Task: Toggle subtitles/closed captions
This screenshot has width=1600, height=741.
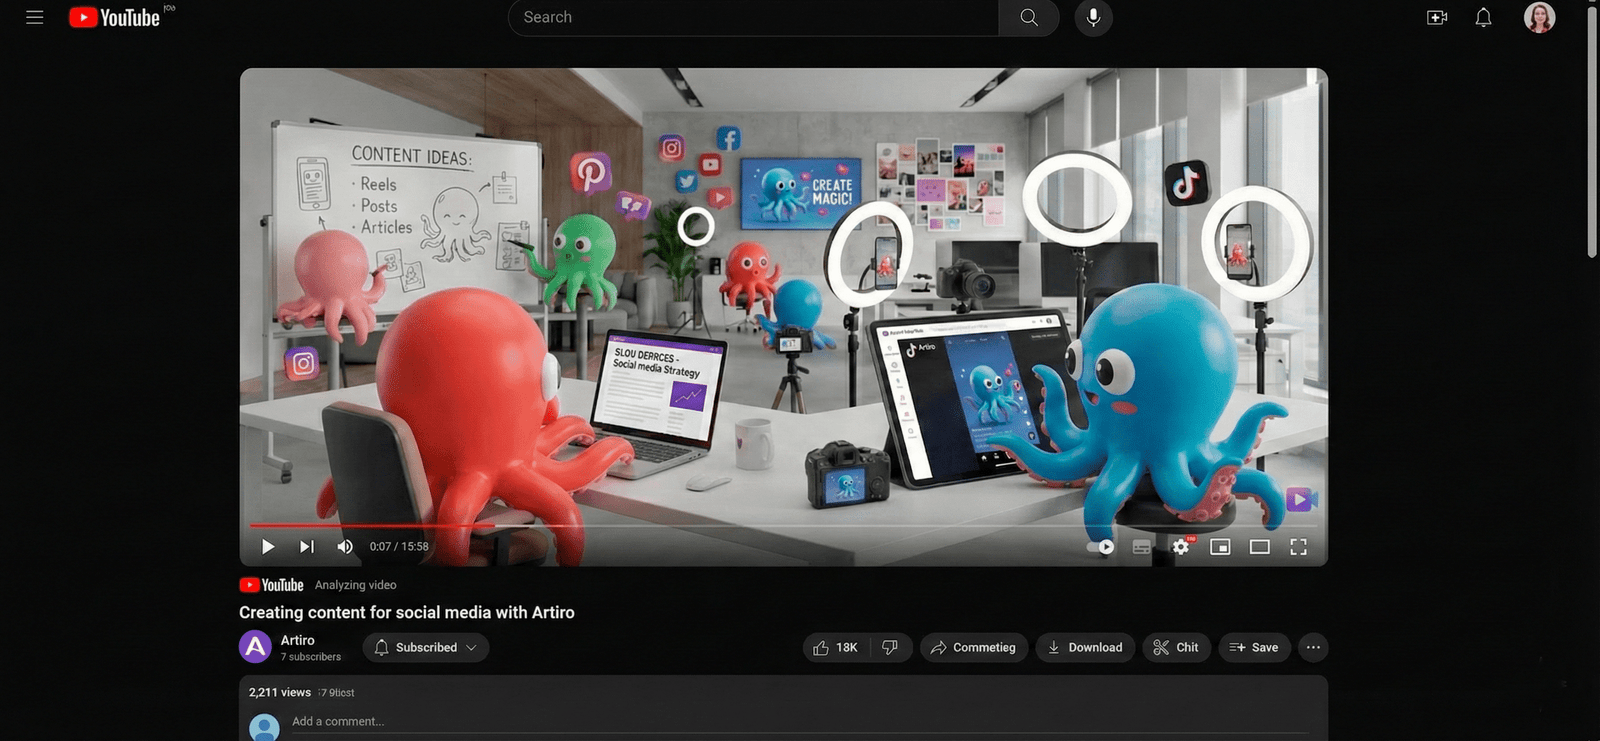Action: click(1141, 547)
